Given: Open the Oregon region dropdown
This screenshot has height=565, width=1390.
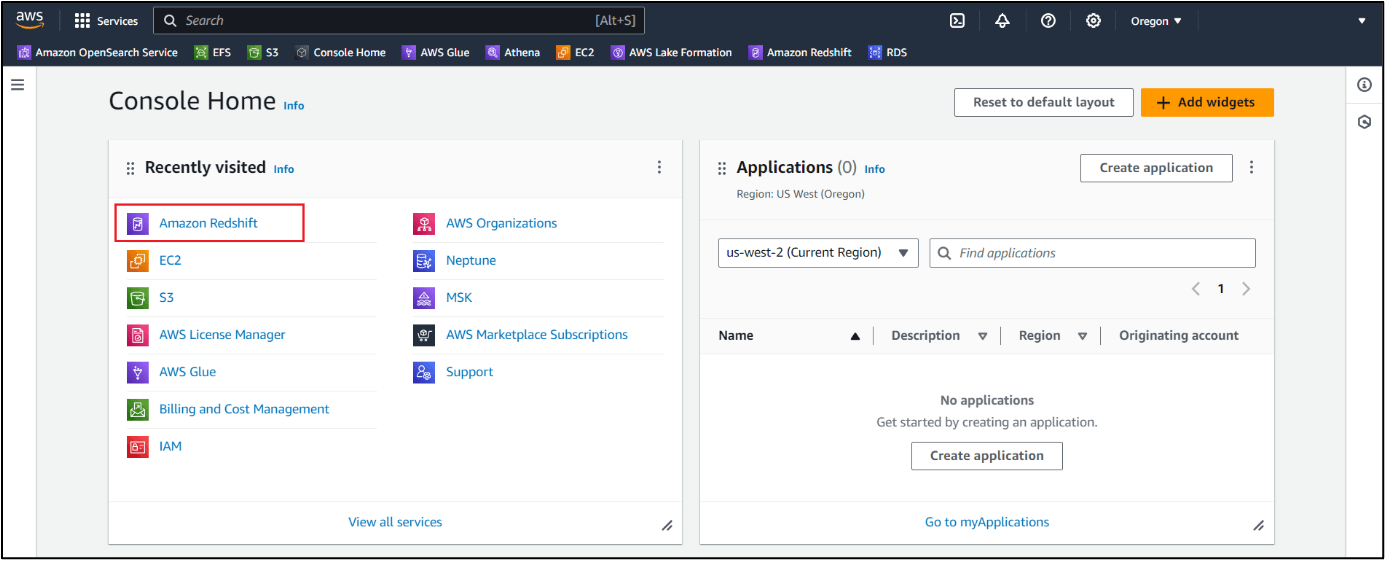Looking at the screenshot, I should (1156, 21).
